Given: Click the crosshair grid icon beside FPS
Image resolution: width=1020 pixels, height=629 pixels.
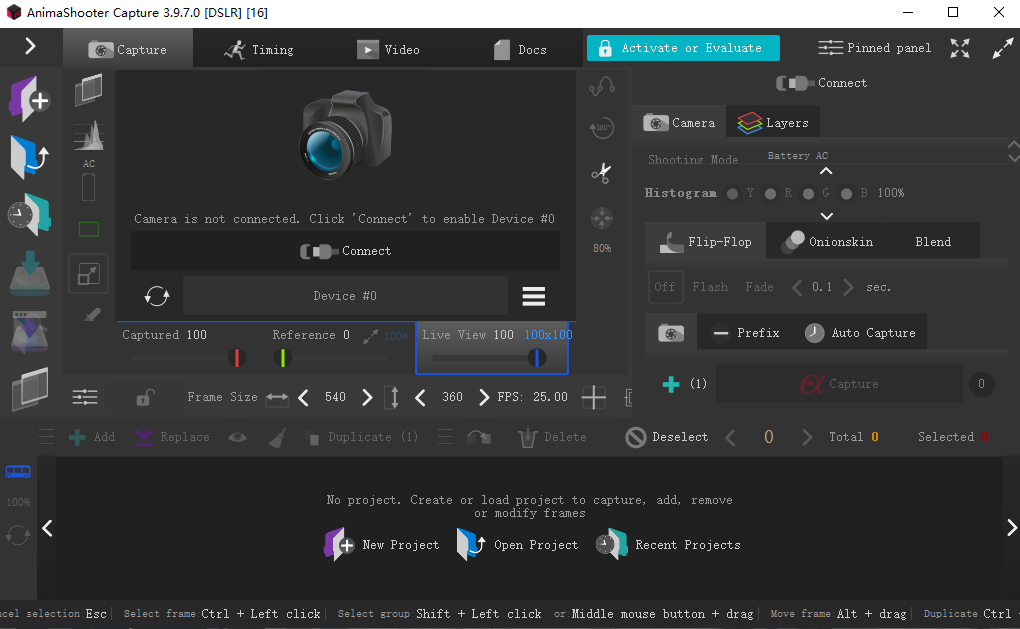Looking at the screenshot, I should point(594,397).
